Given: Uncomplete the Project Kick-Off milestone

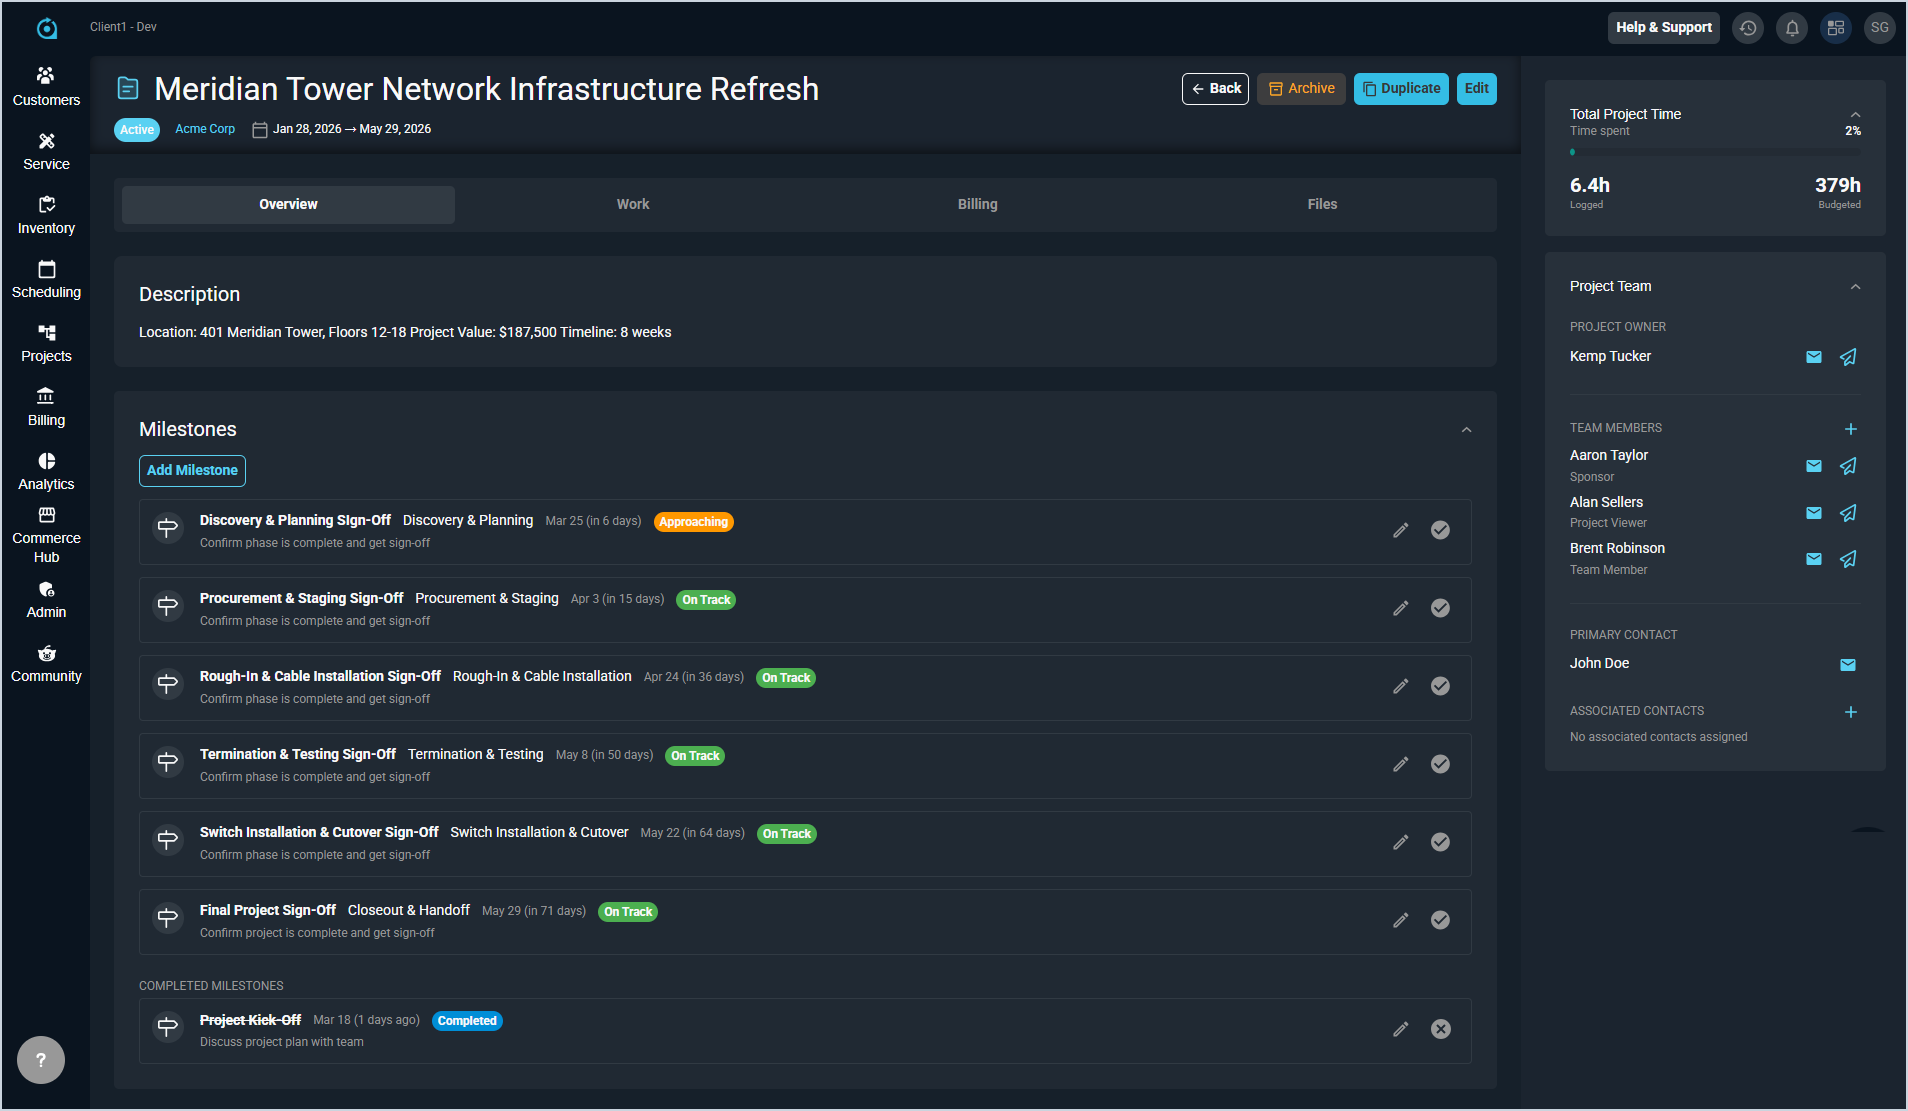Looking at the screenshot, I should coord(1440,1029).
